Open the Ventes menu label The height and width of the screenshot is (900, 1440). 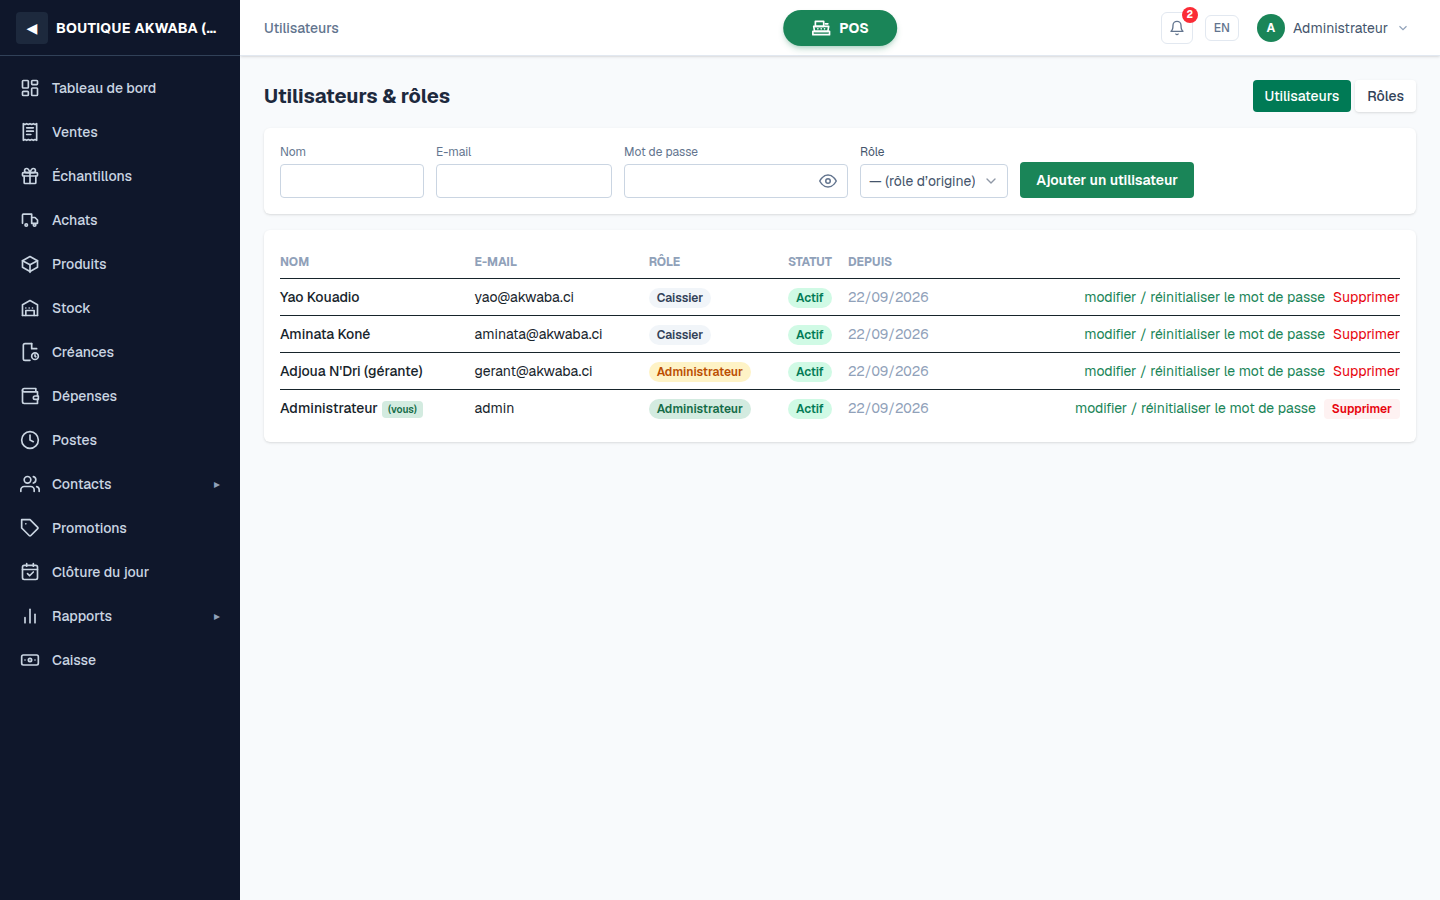pos(75,132)
